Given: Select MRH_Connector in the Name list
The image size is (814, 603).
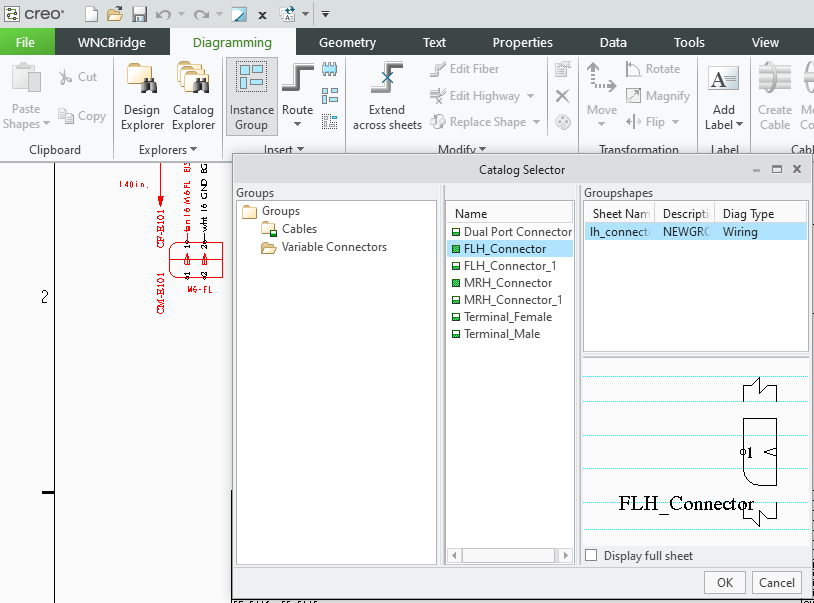Looking at the screenshot, I should 507,283.
